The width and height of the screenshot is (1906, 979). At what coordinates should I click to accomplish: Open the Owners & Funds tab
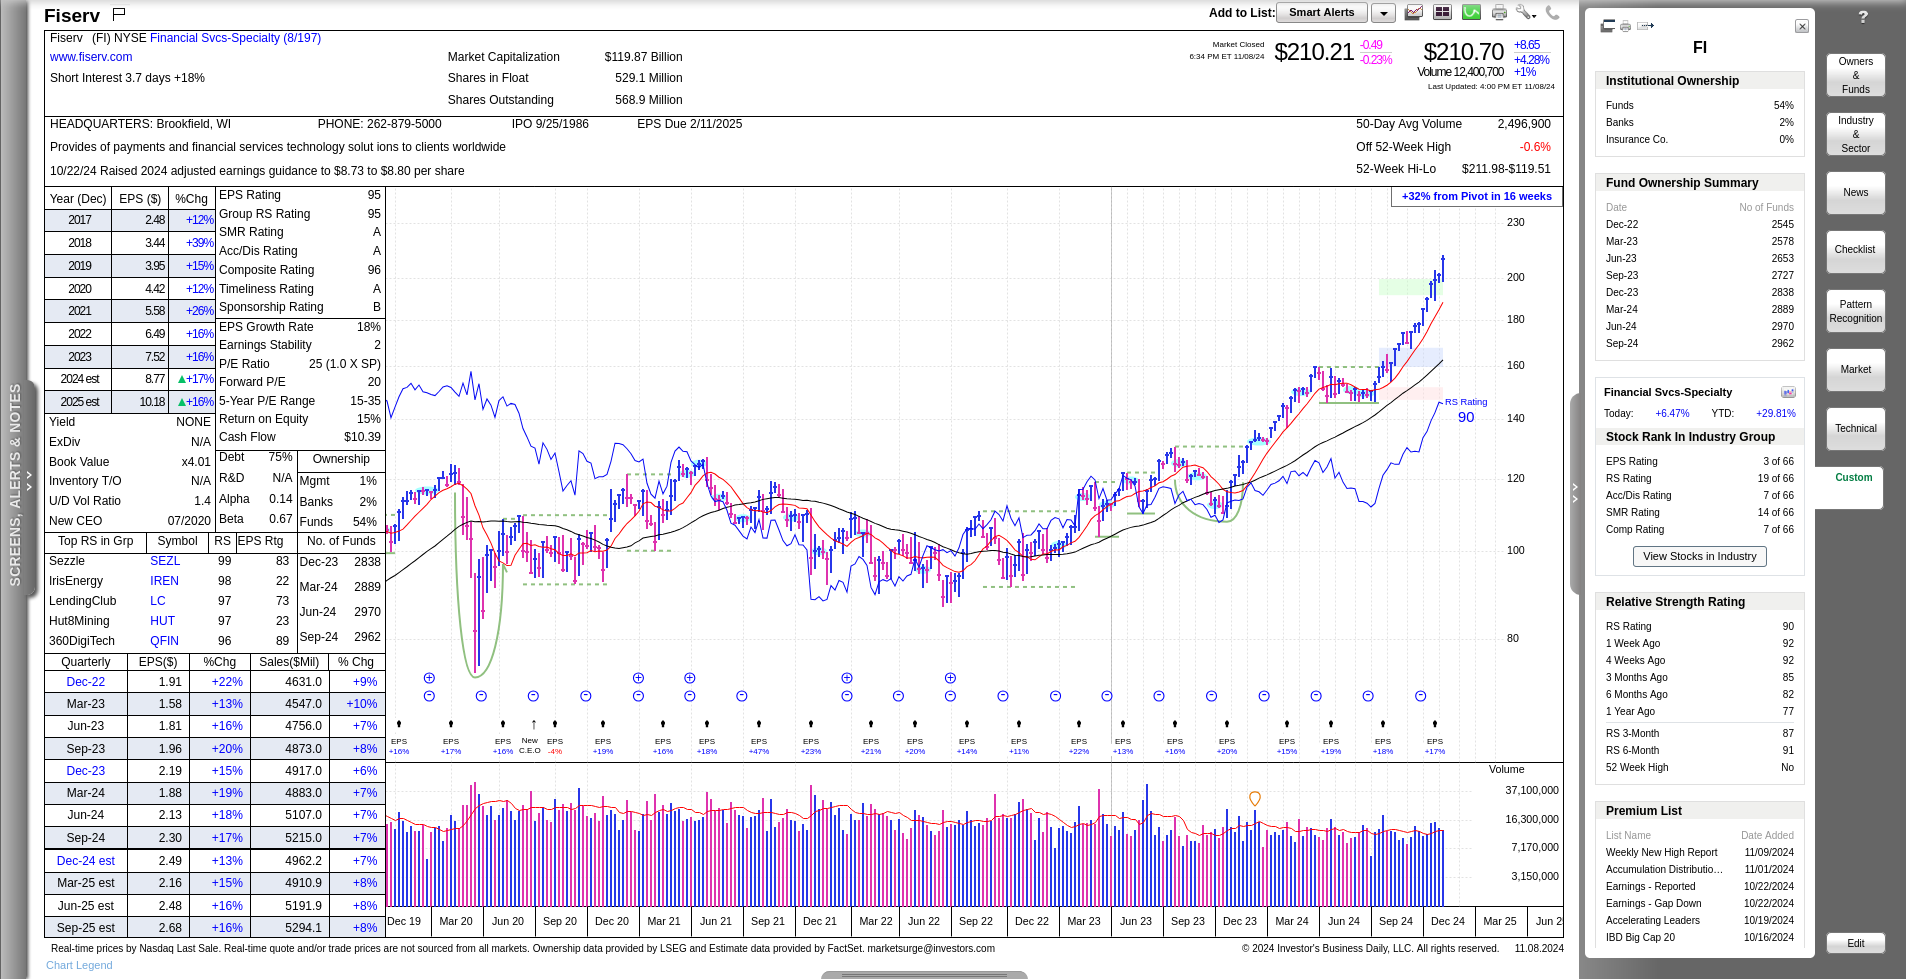1855,75
